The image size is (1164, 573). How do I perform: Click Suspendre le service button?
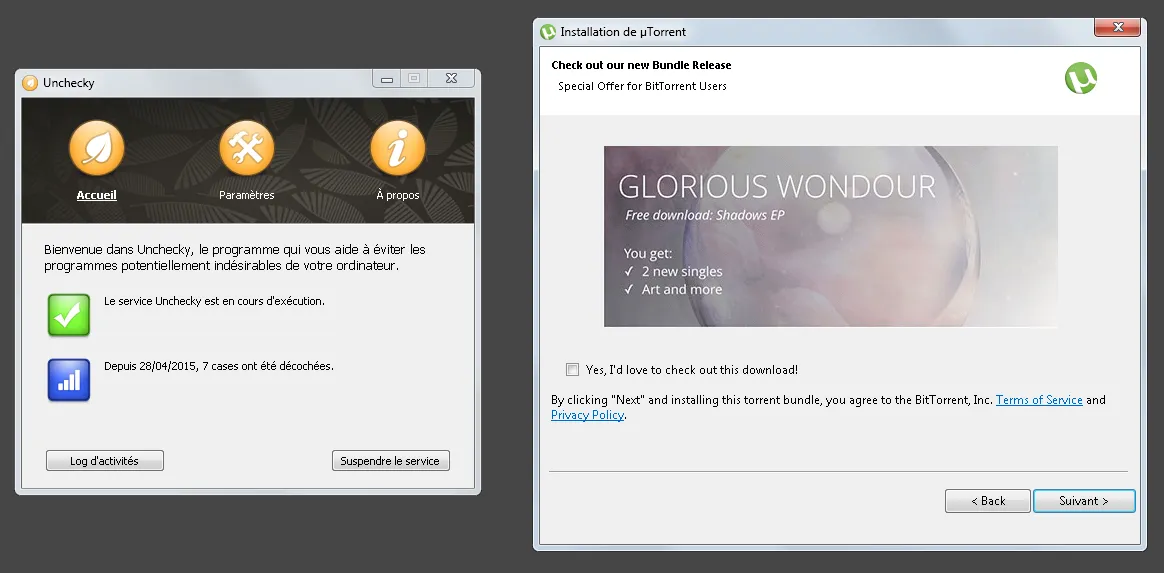point(390,461)
